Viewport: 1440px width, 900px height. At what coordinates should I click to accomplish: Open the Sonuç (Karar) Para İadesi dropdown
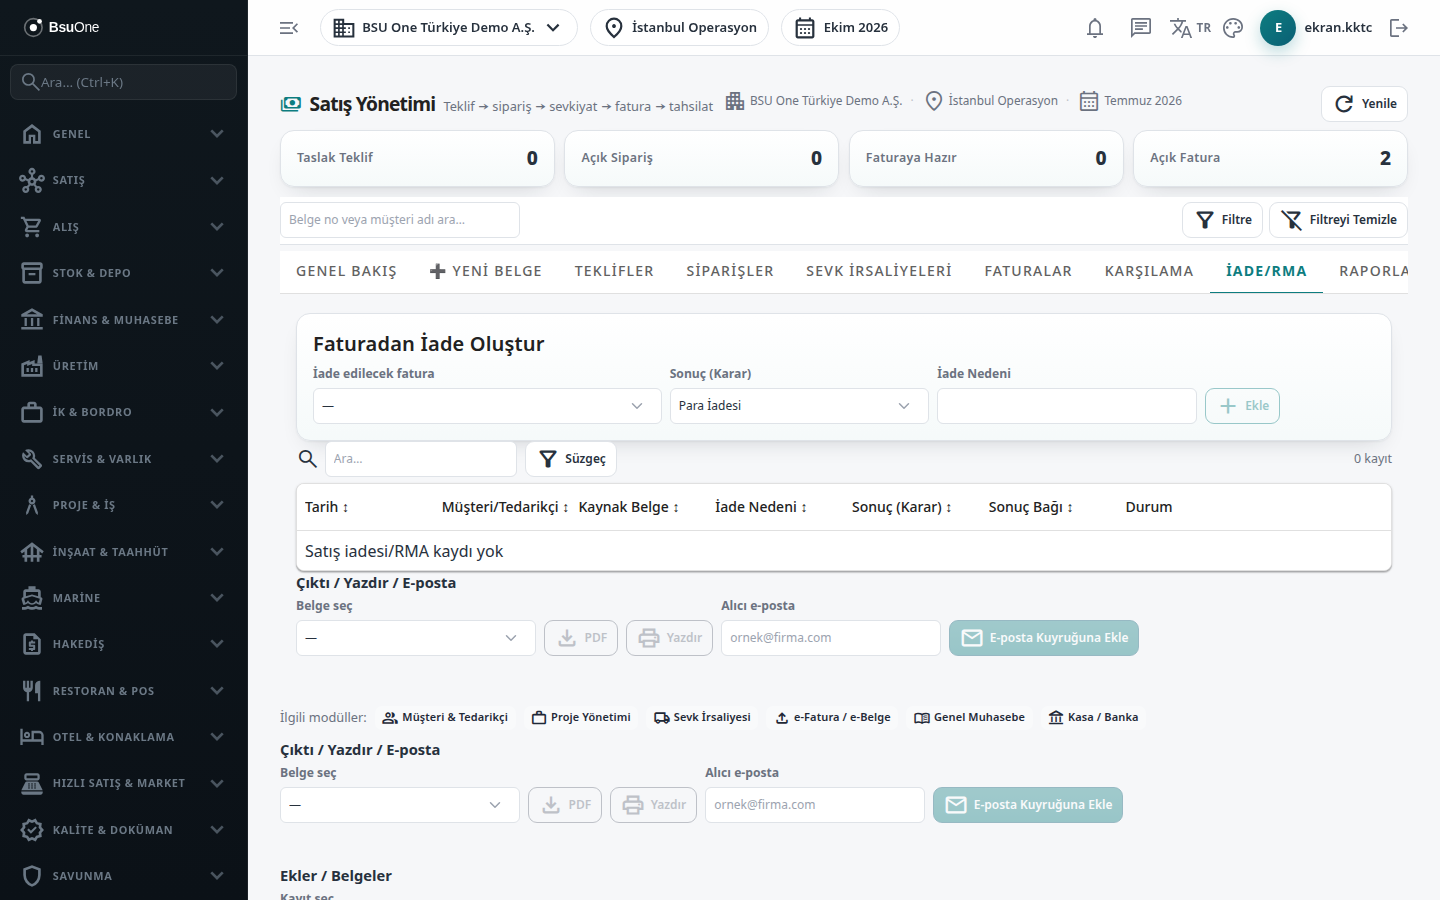799,406
